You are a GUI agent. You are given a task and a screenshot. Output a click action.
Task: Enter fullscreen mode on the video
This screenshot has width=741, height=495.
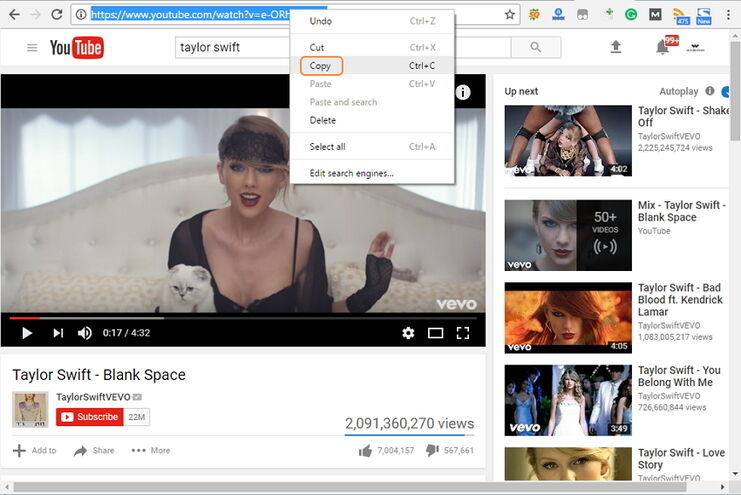[x=463, y=333]
